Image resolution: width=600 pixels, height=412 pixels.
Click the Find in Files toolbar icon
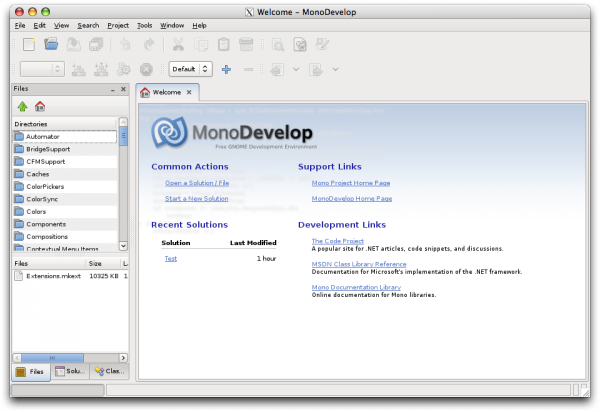pyautogui.click(x=300, y=44)
